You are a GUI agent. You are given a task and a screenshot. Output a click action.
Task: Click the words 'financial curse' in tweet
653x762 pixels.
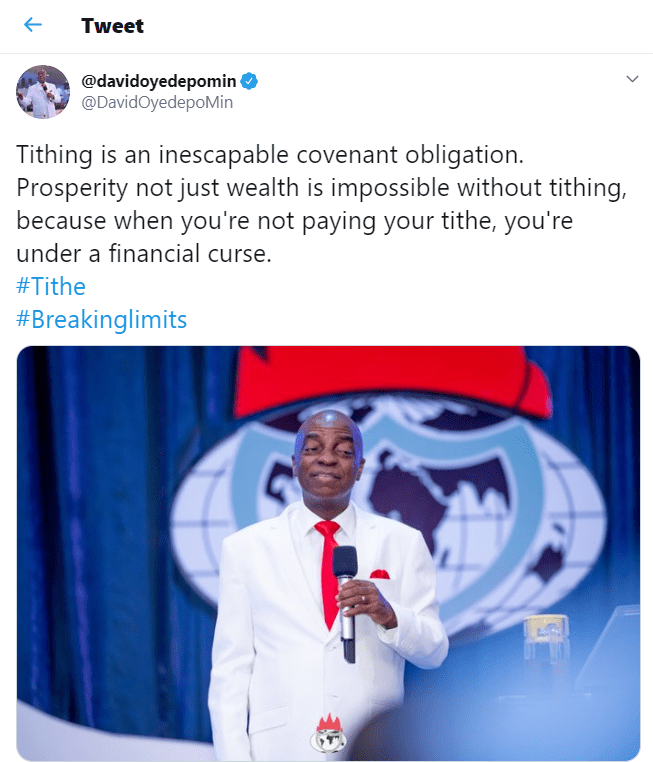pyautogui.click(x=189, y=254)
